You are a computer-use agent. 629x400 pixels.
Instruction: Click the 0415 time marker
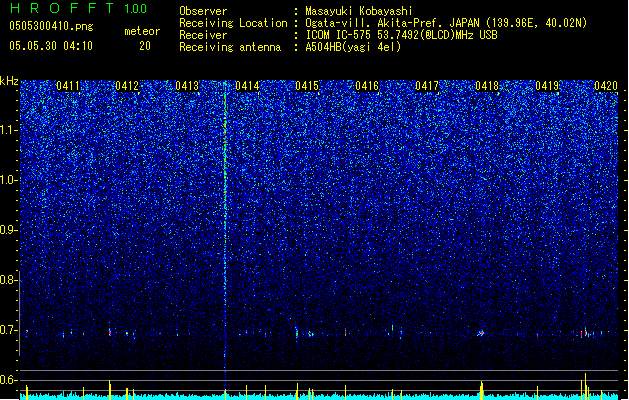coord(307,86)
